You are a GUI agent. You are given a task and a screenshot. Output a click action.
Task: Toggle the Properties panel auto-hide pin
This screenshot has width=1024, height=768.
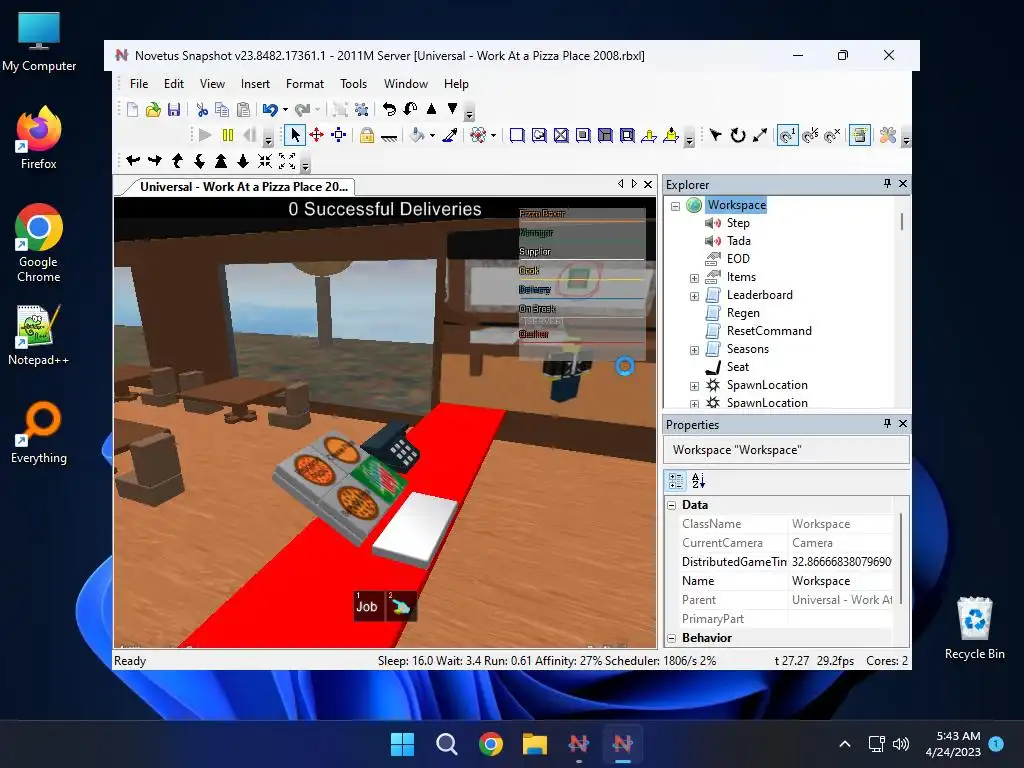click(887, 423)
